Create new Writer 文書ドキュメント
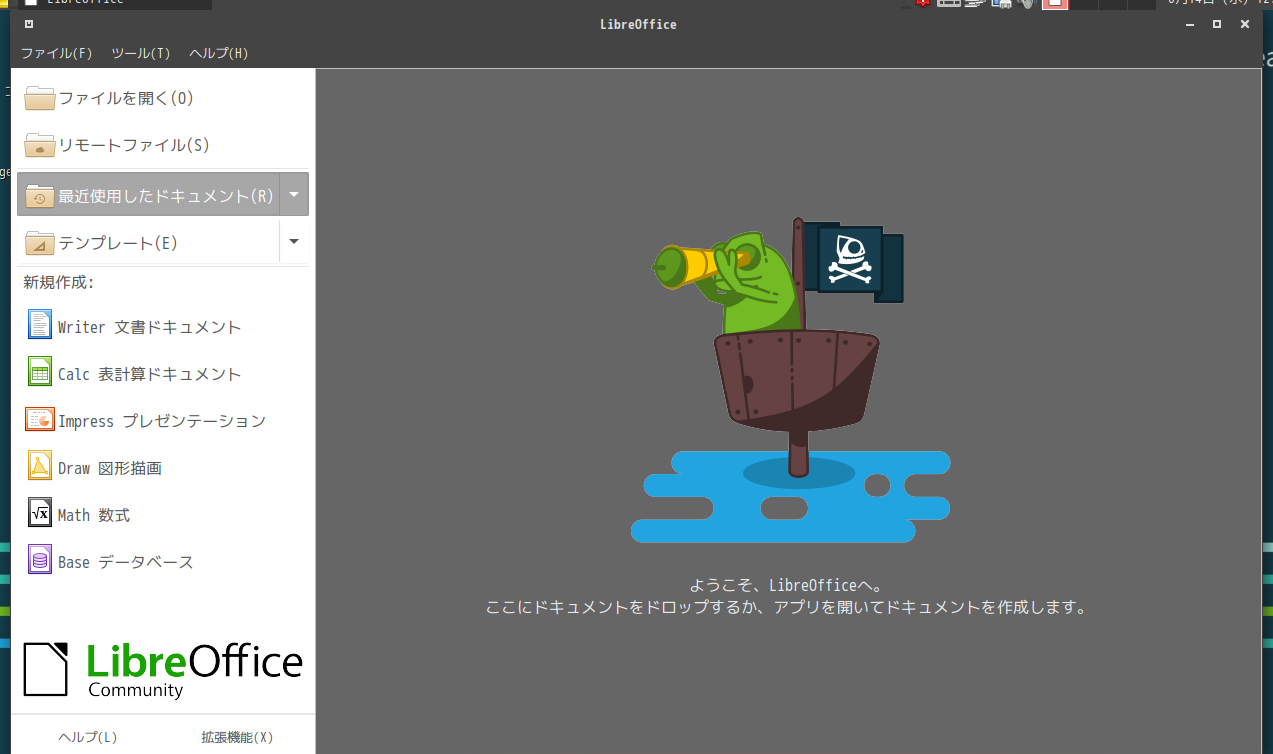The width and height of the screenshot is (1273, 754). (163, 326)
